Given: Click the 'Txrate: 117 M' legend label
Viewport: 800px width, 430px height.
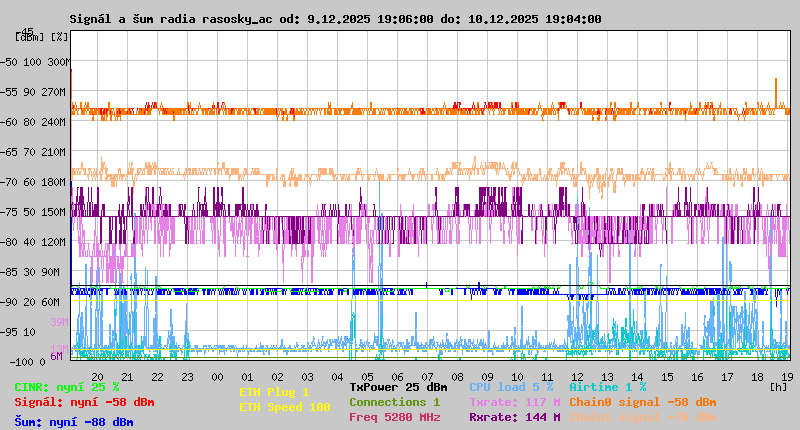Looking at the screenshot, I should point(515,402).
